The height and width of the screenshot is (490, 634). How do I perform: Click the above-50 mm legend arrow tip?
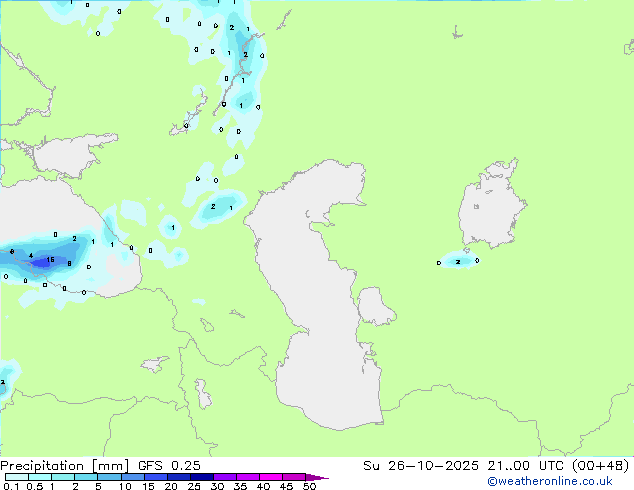[x=317, y=477]
